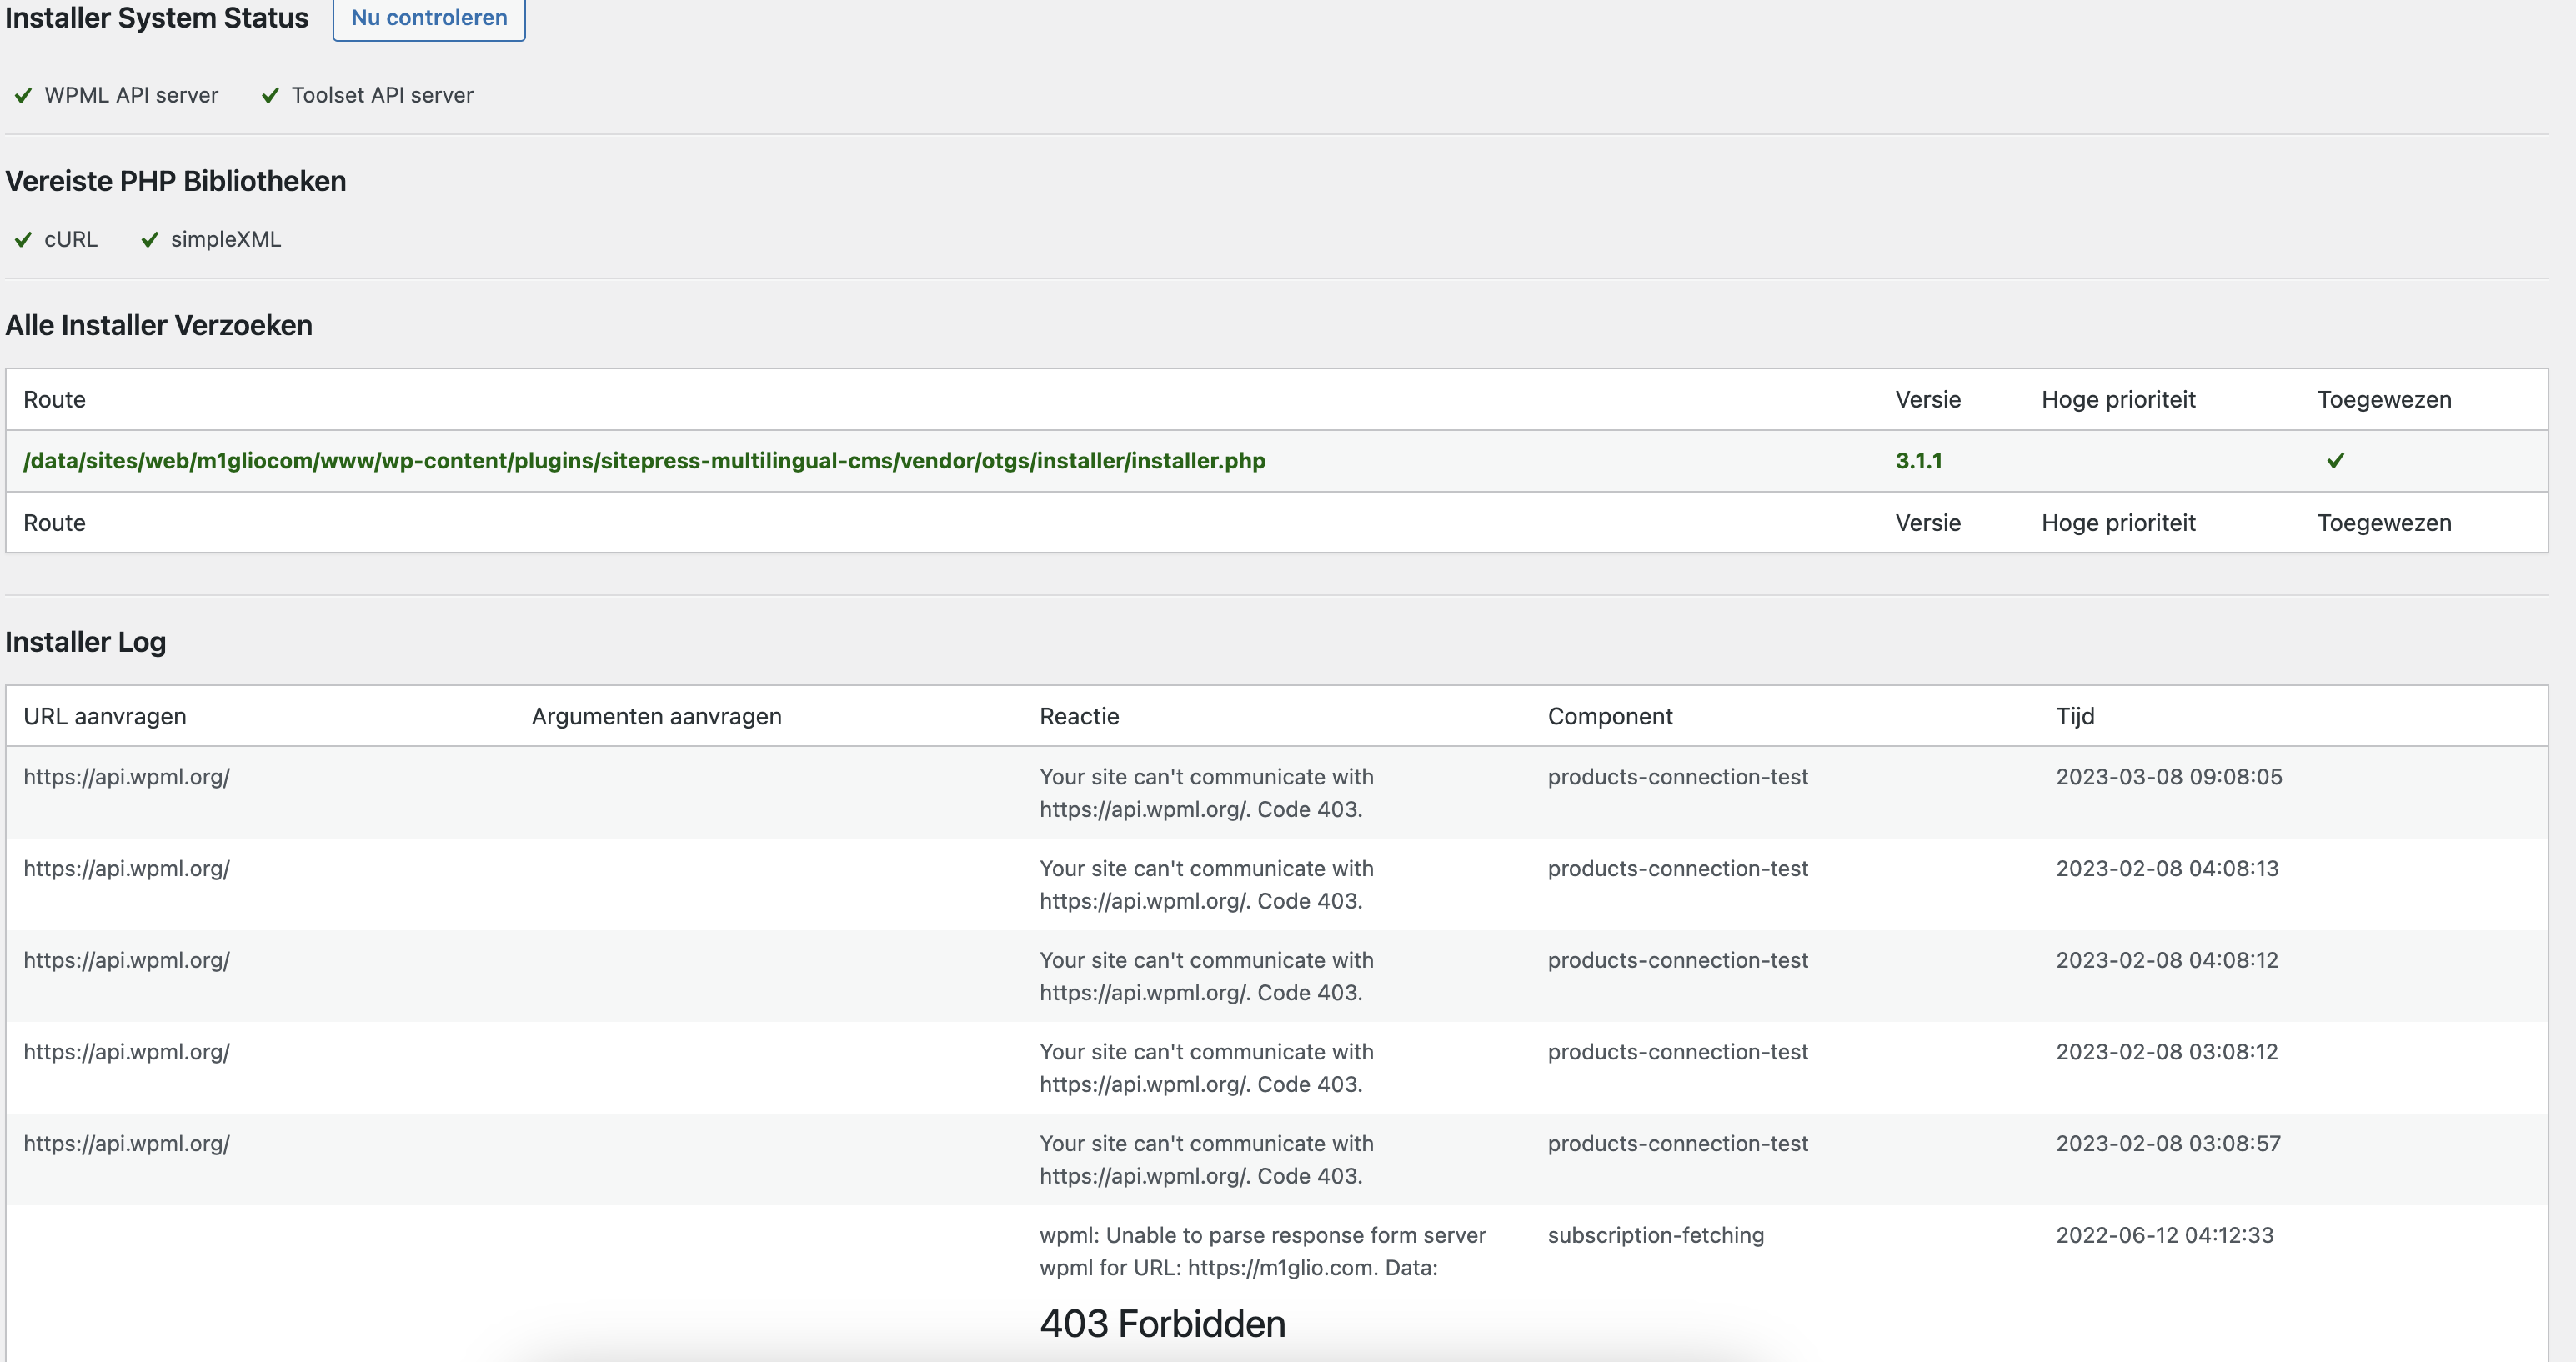Click api.wpml.org URL in 03:08:57 row

[126, 1144]
